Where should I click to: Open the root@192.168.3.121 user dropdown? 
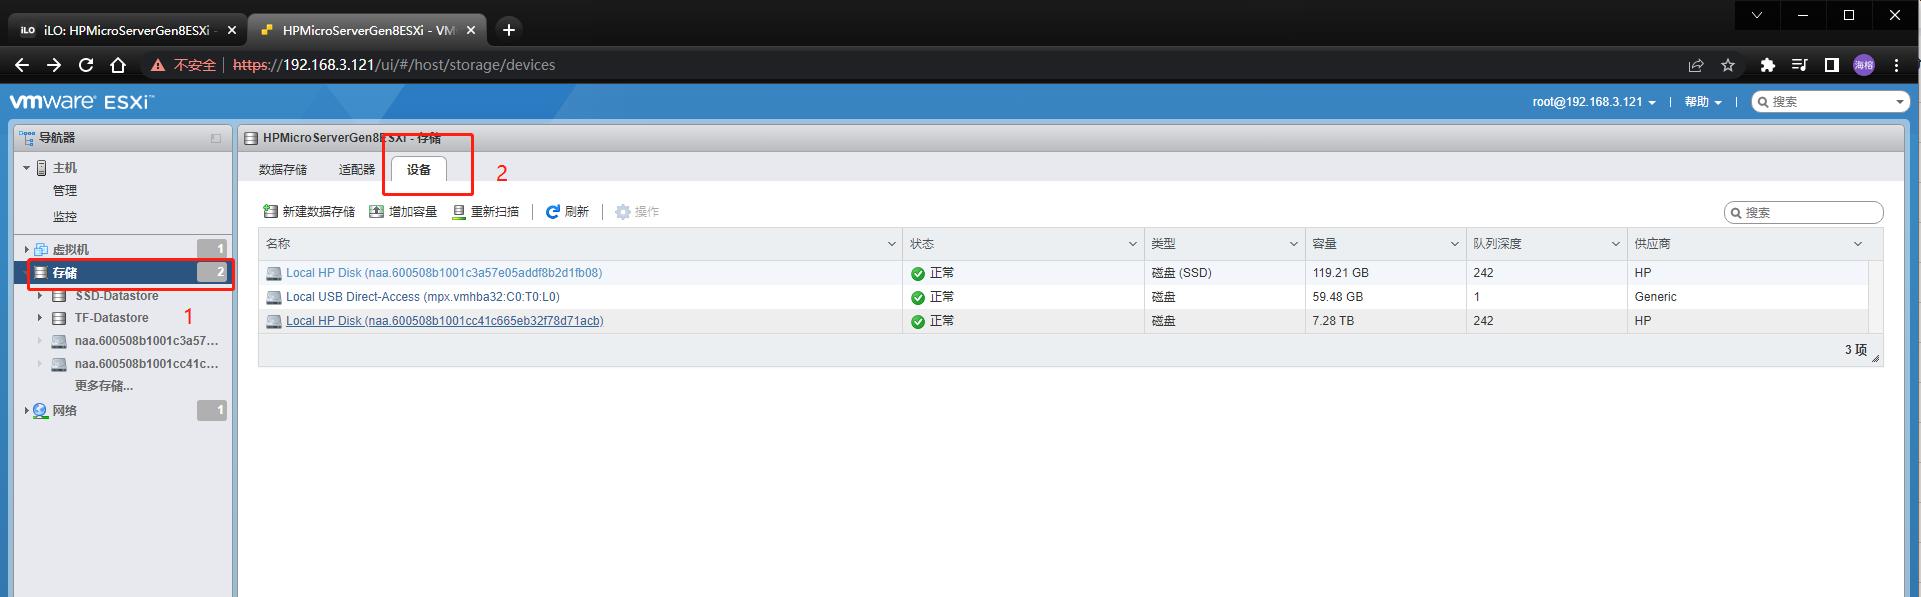pyautogui.click(x=1594, y=102)
